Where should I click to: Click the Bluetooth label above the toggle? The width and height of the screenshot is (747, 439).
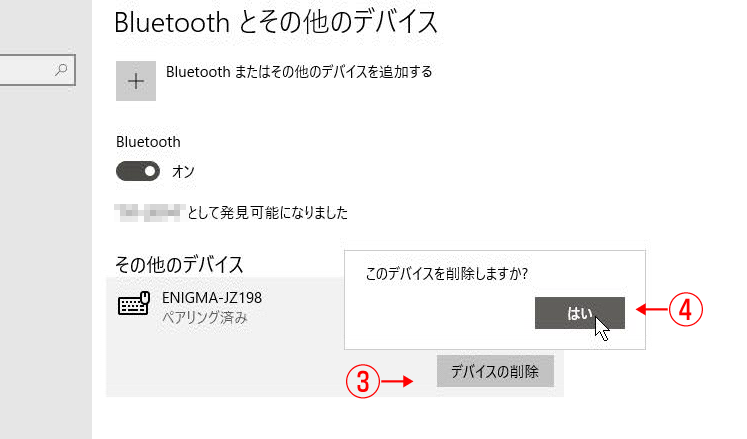tap(148, 142)
